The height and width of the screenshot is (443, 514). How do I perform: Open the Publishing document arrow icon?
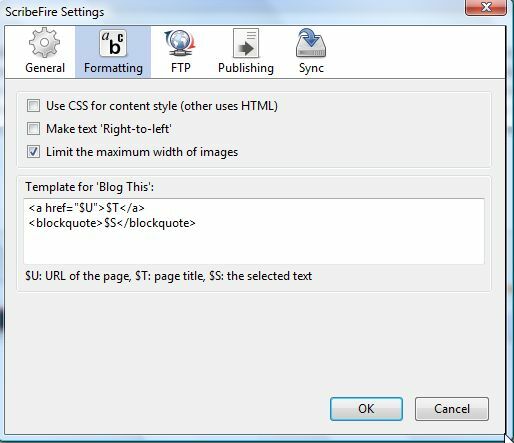coord(246,43)
